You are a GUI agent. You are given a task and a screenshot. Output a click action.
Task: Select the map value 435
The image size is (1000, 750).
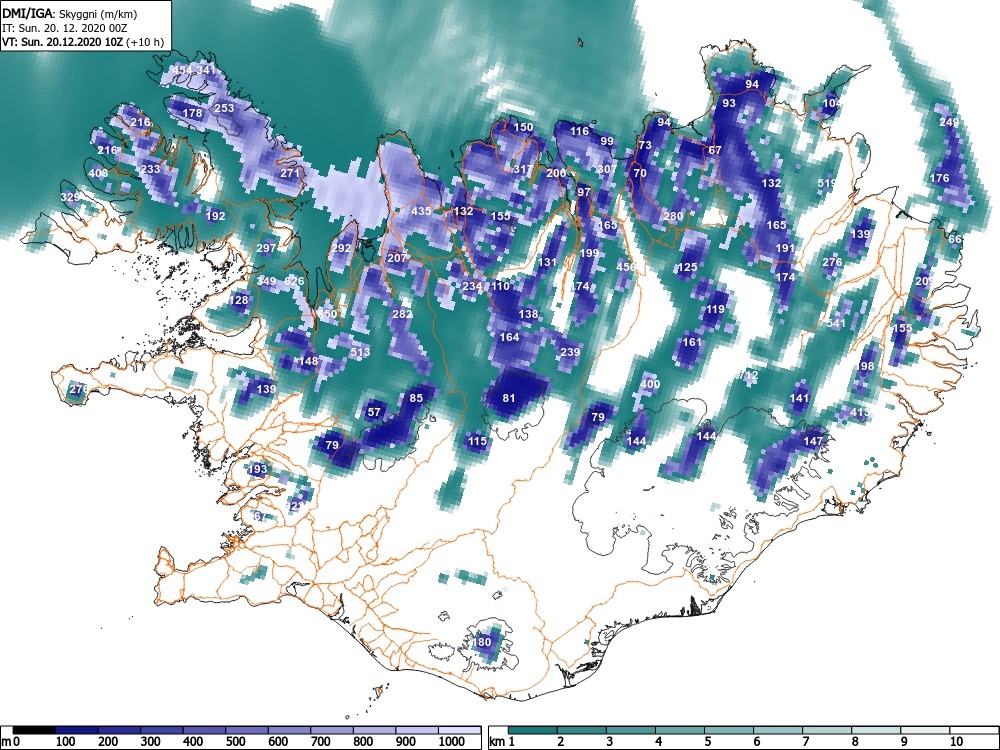pos(422,211)
